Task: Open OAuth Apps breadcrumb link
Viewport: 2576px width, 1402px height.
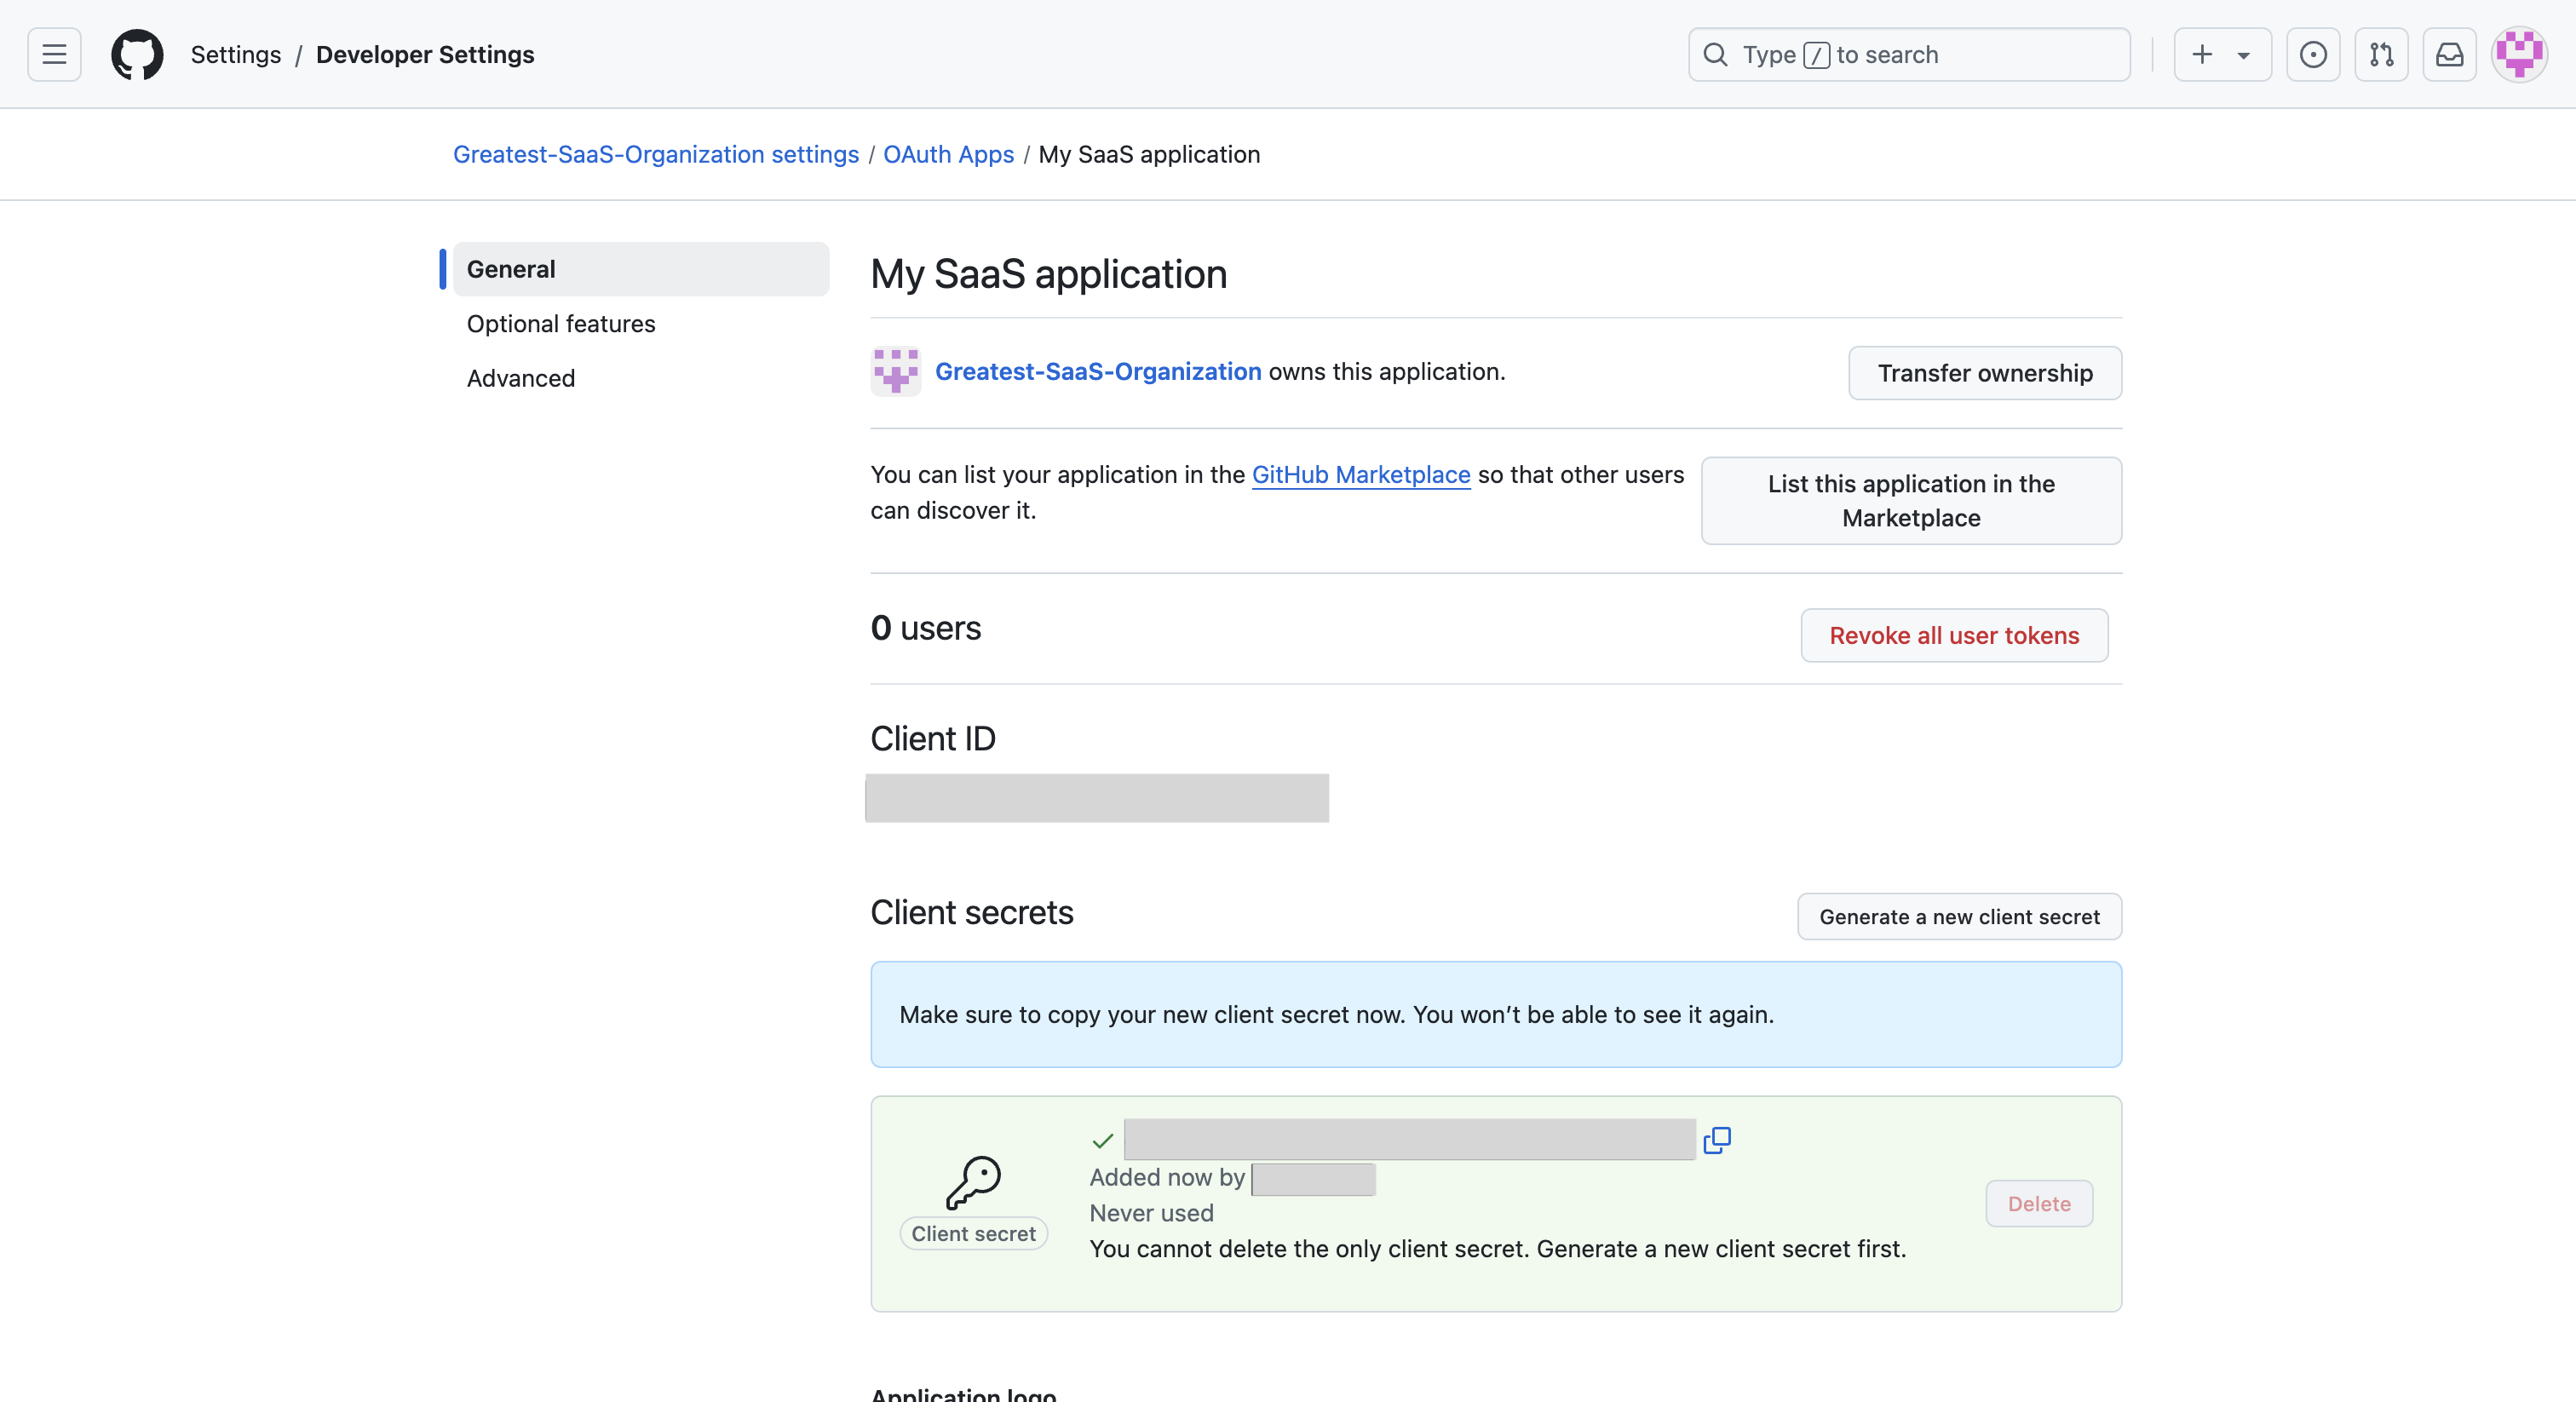Action: [x=948, y=154]
